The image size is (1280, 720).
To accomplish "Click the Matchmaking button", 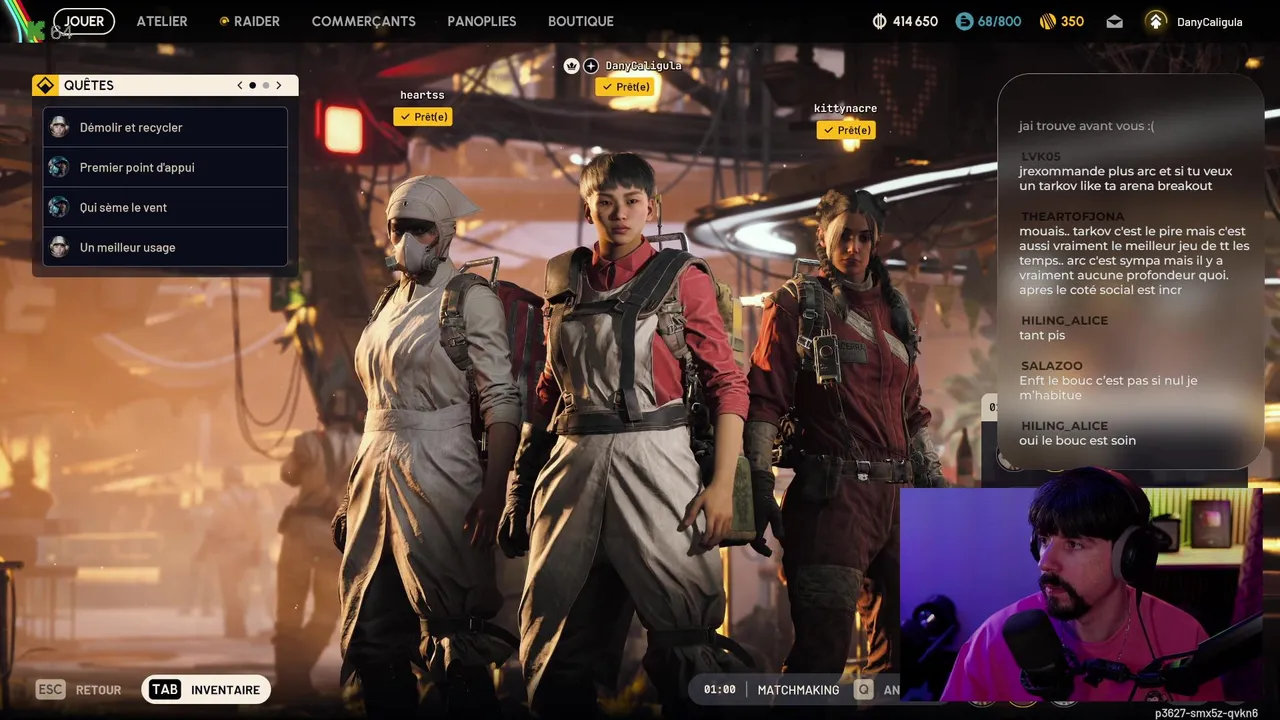I will click(x=798, y=690).
